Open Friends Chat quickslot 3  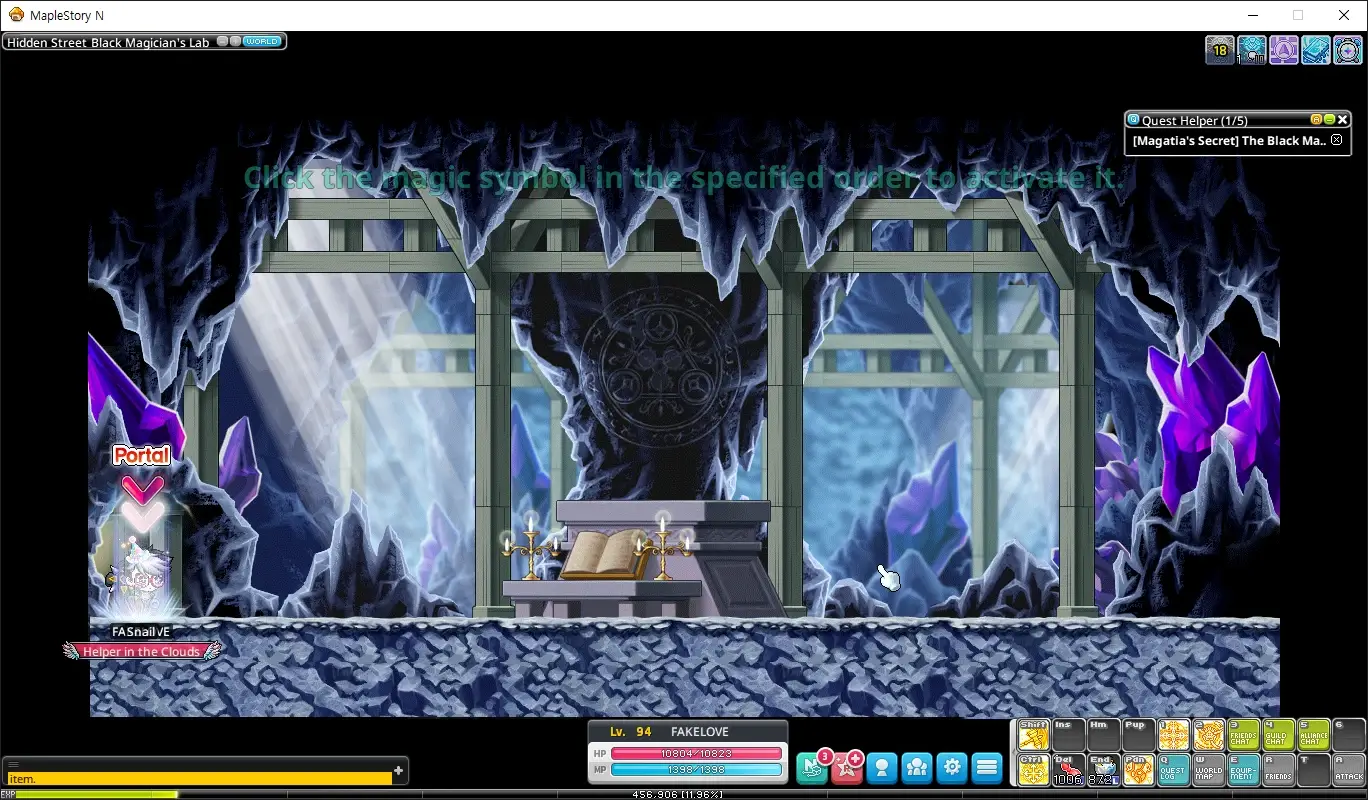pyautogui.click(x=1244, y=736)
